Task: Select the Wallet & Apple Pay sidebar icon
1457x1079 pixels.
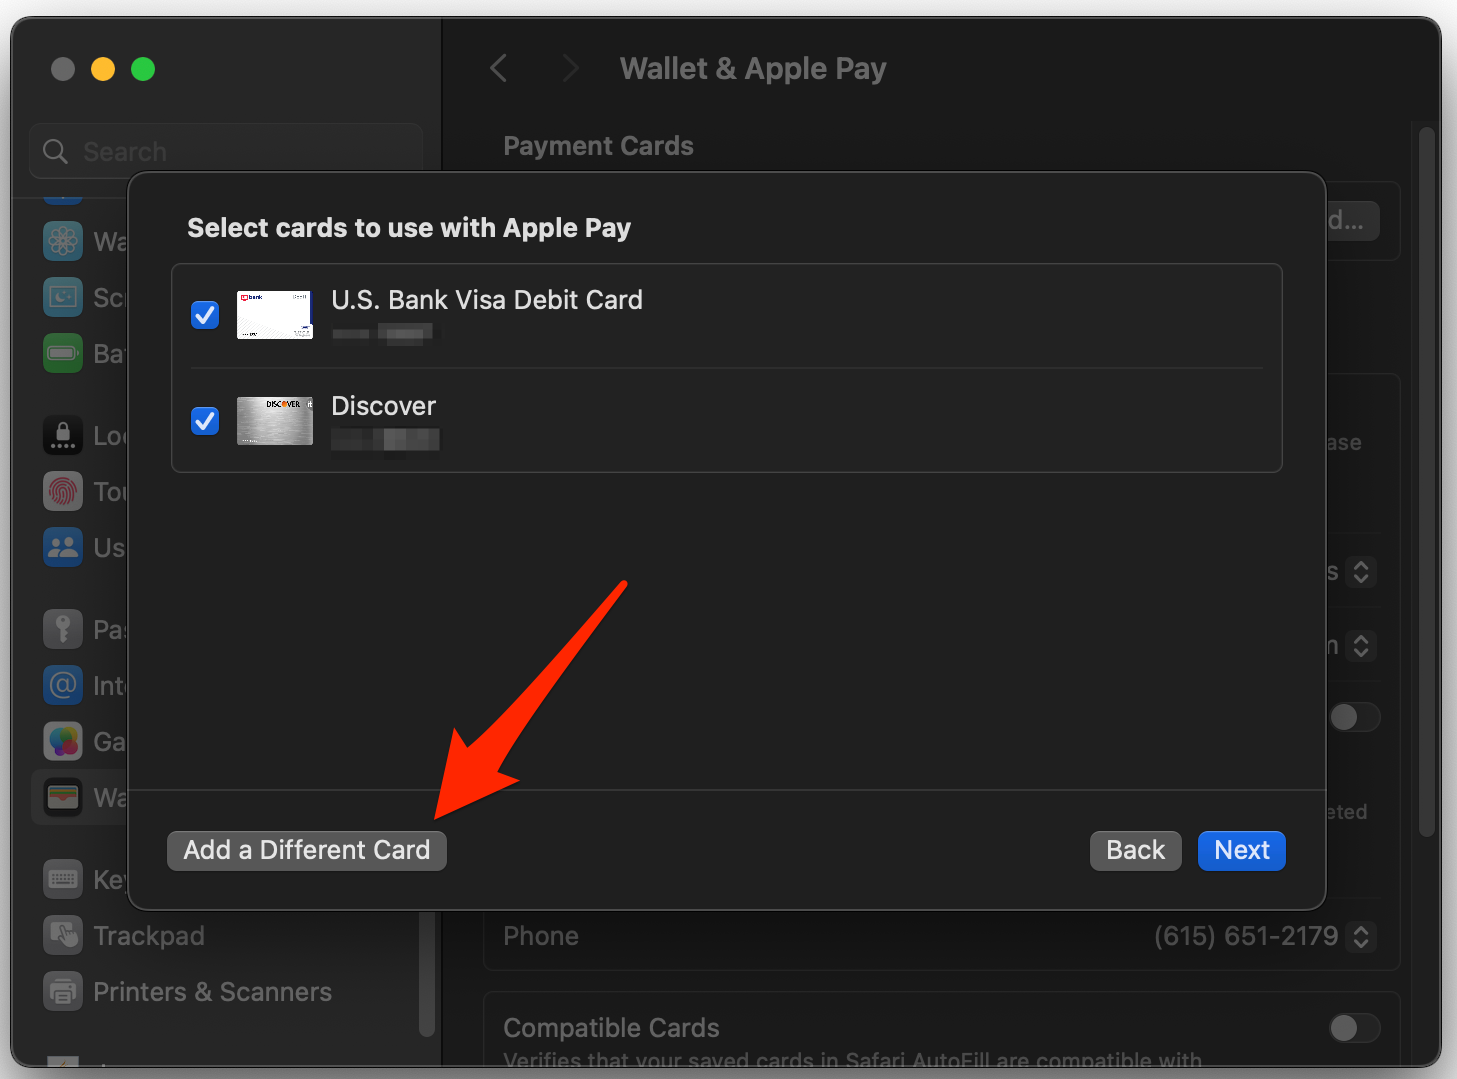Action: tap(62, 797)
